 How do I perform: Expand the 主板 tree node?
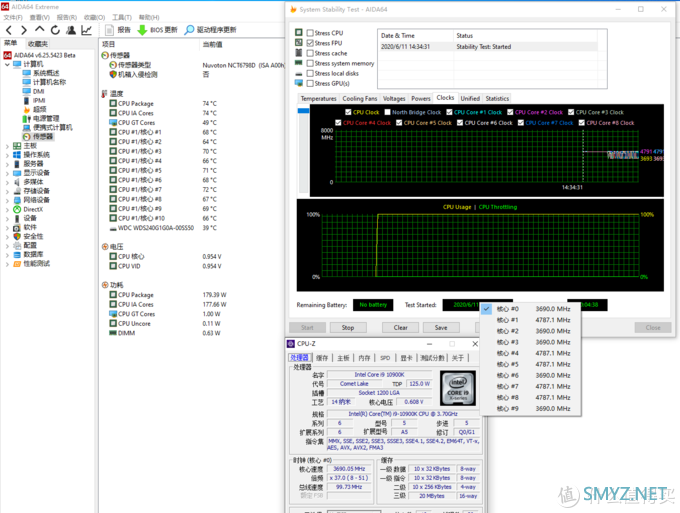tap(7, 146)
